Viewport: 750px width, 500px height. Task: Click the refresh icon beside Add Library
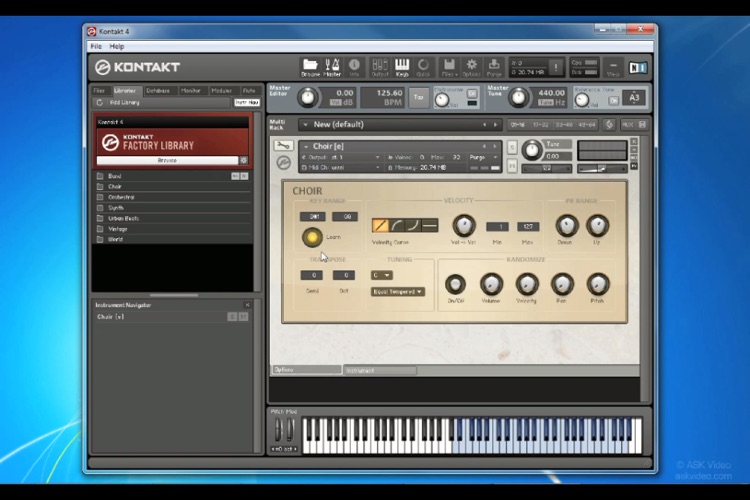(x=99, y=102)
